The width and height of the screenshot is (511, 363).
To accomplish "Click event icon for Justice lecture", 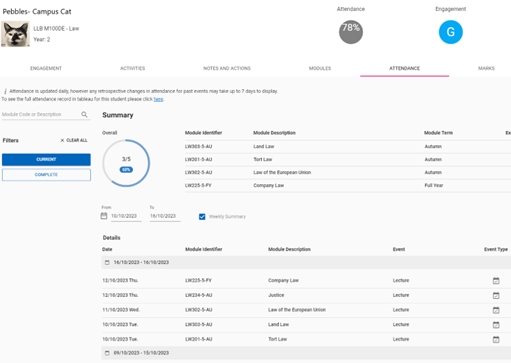I will coord(496,295).
